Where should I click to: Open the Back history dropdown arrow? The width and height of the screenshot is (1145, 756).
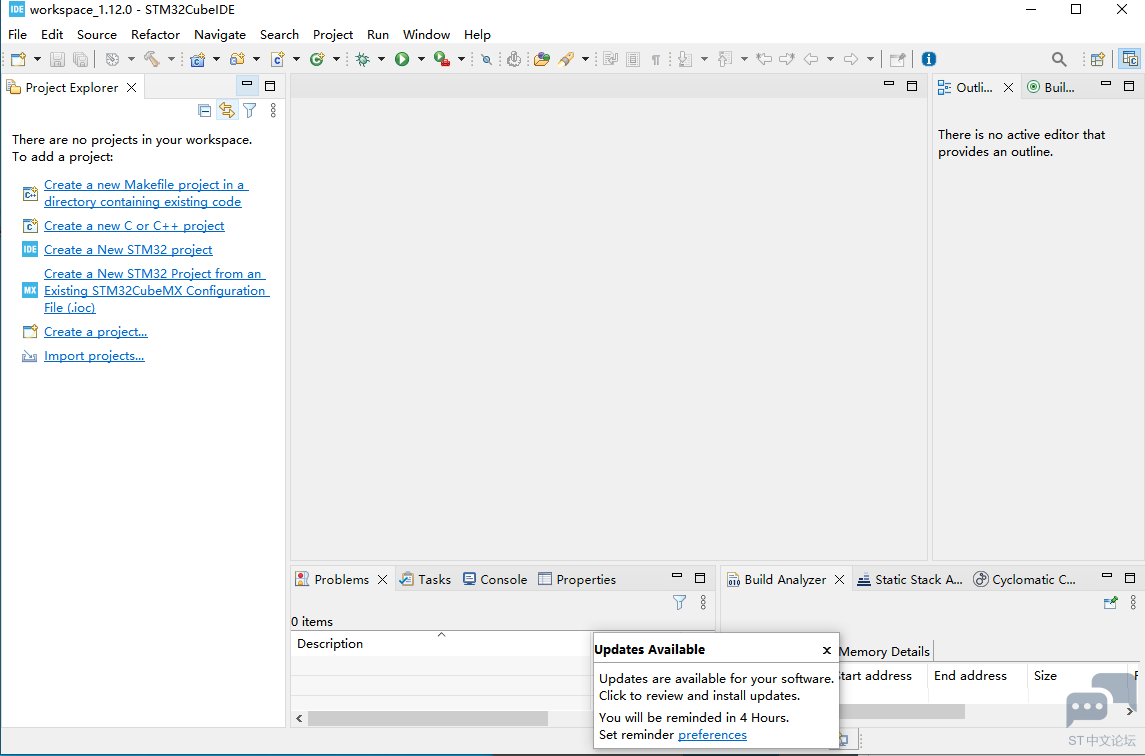(830, 59)
